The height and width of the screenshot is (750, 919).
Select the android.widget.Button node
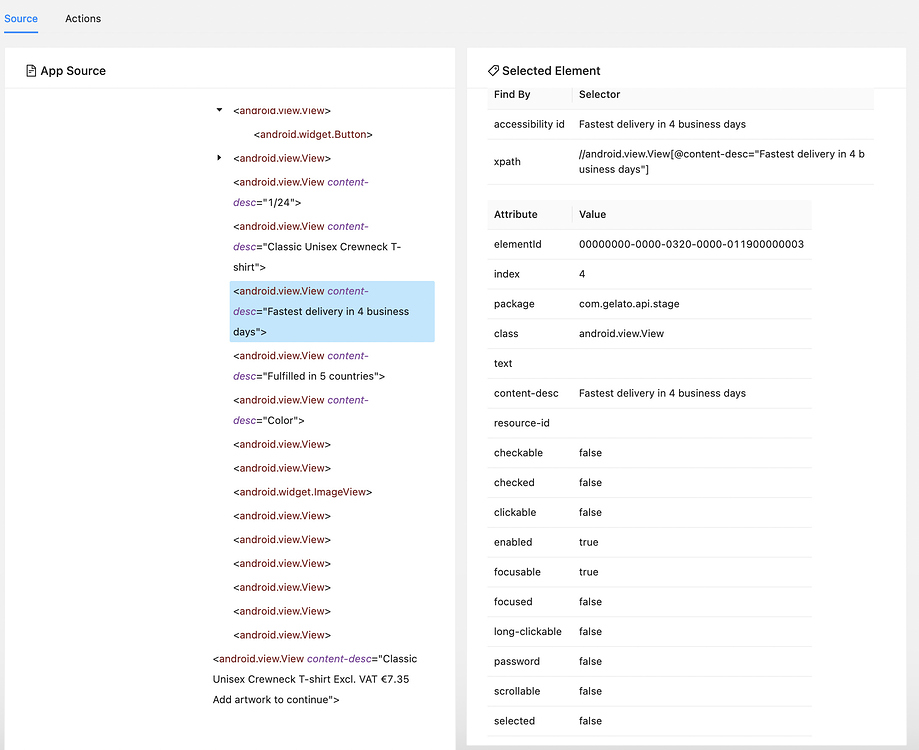tap(315, 134)
